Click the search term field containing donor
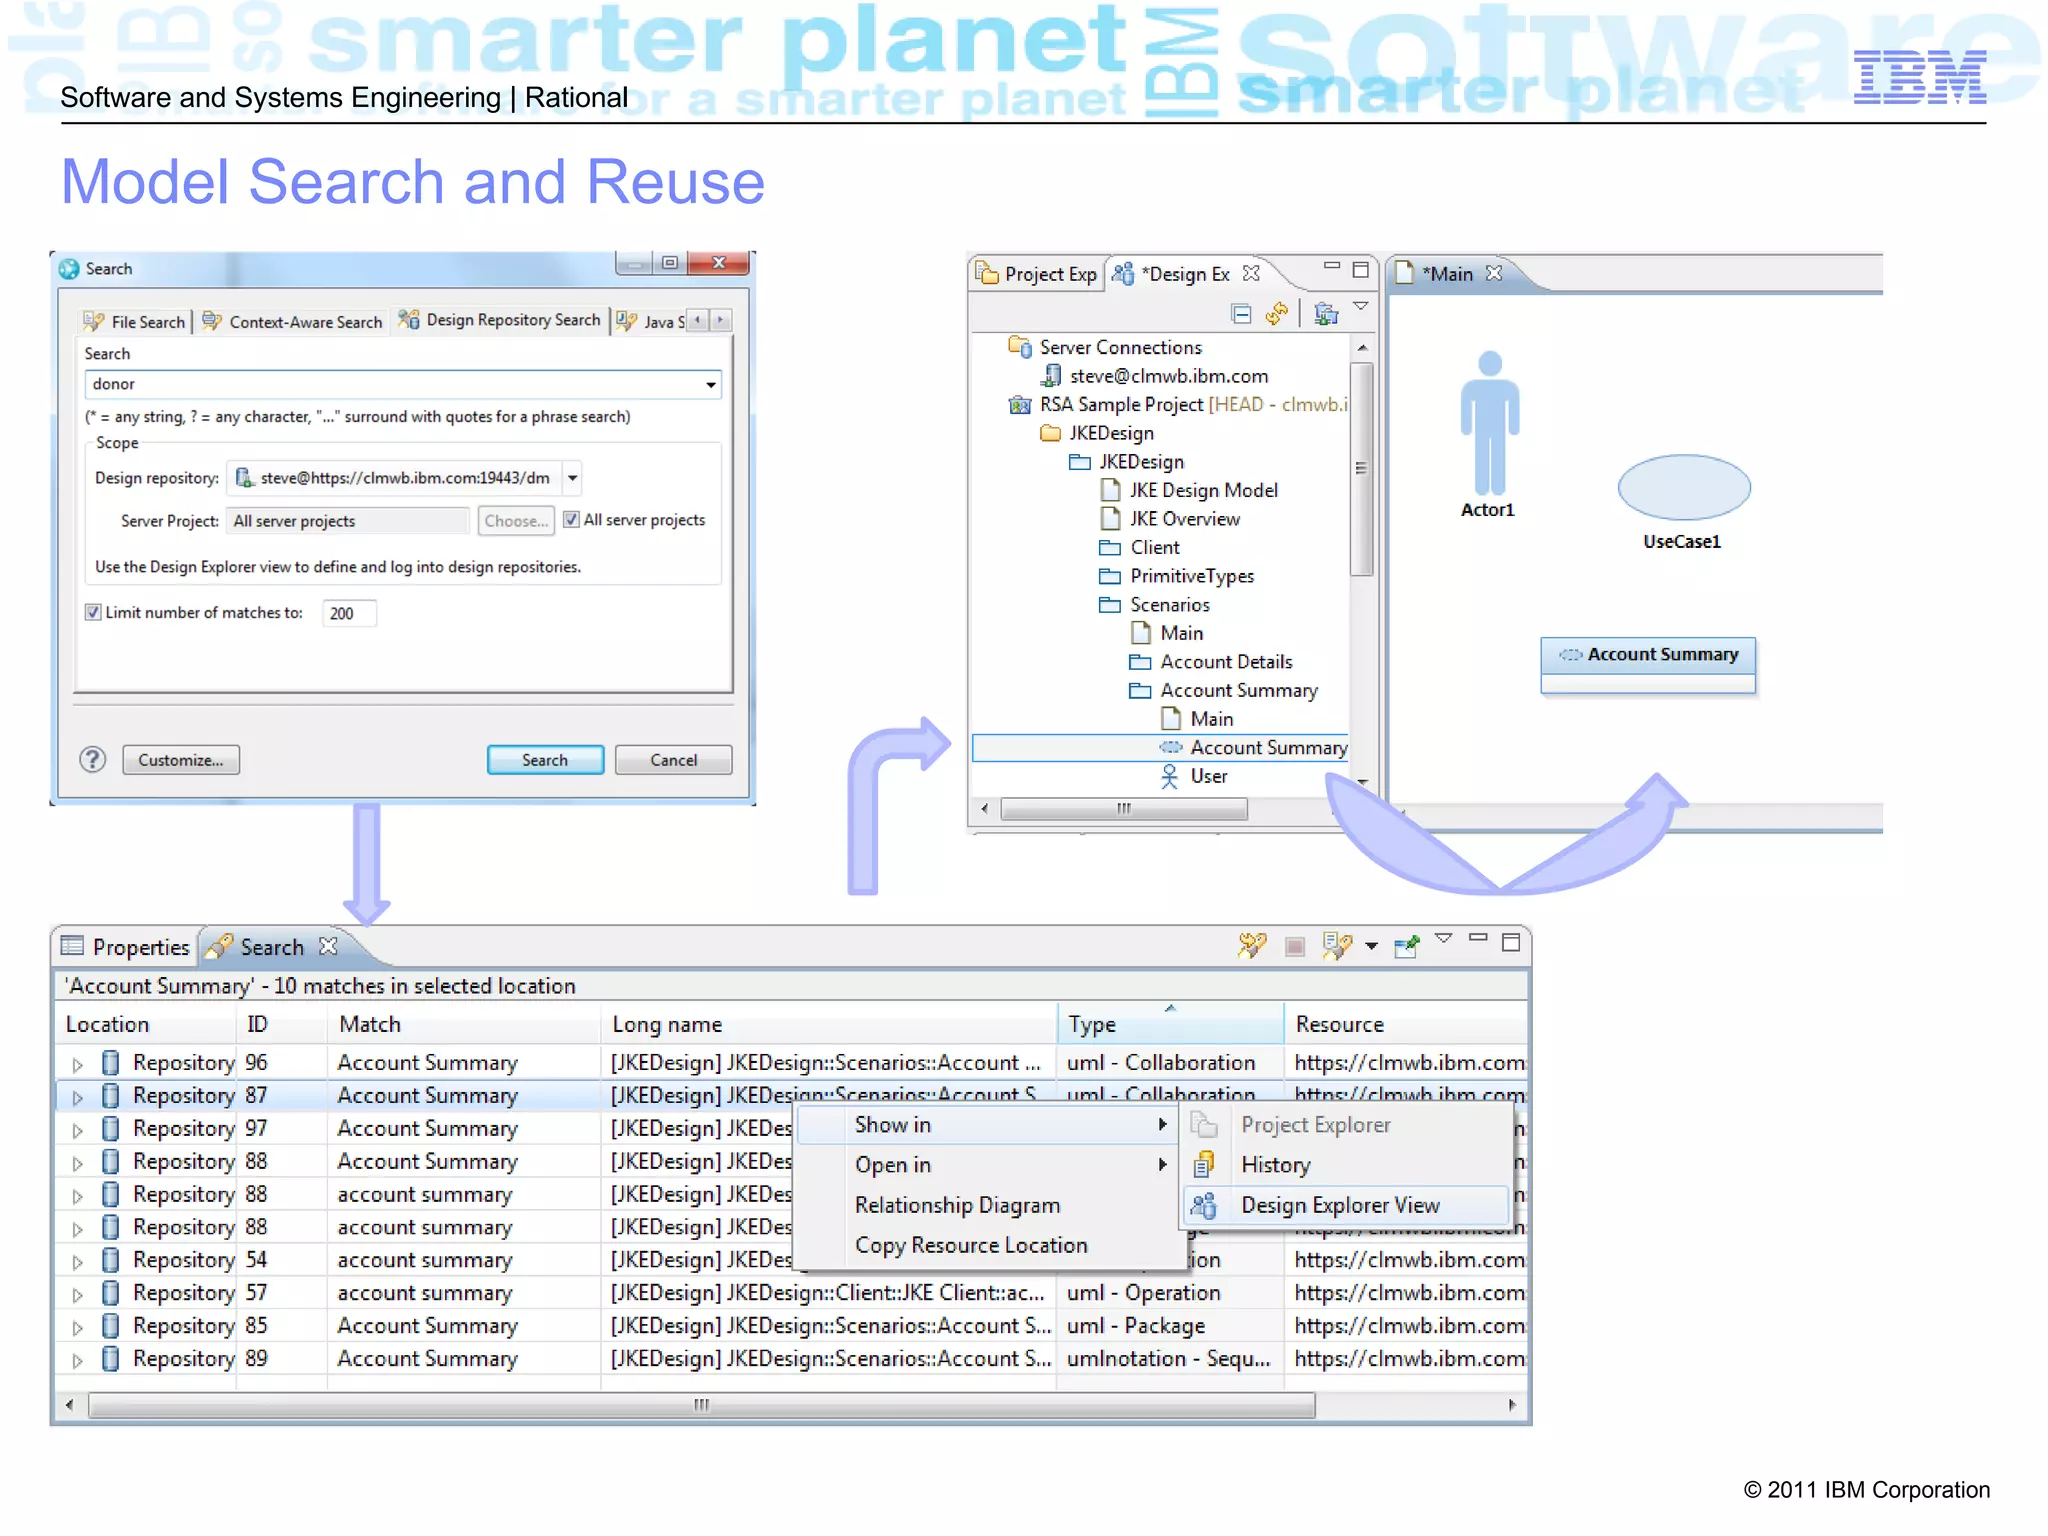Image resolution: width=2048 pixels, height=1536 pixels. (403, 385)
